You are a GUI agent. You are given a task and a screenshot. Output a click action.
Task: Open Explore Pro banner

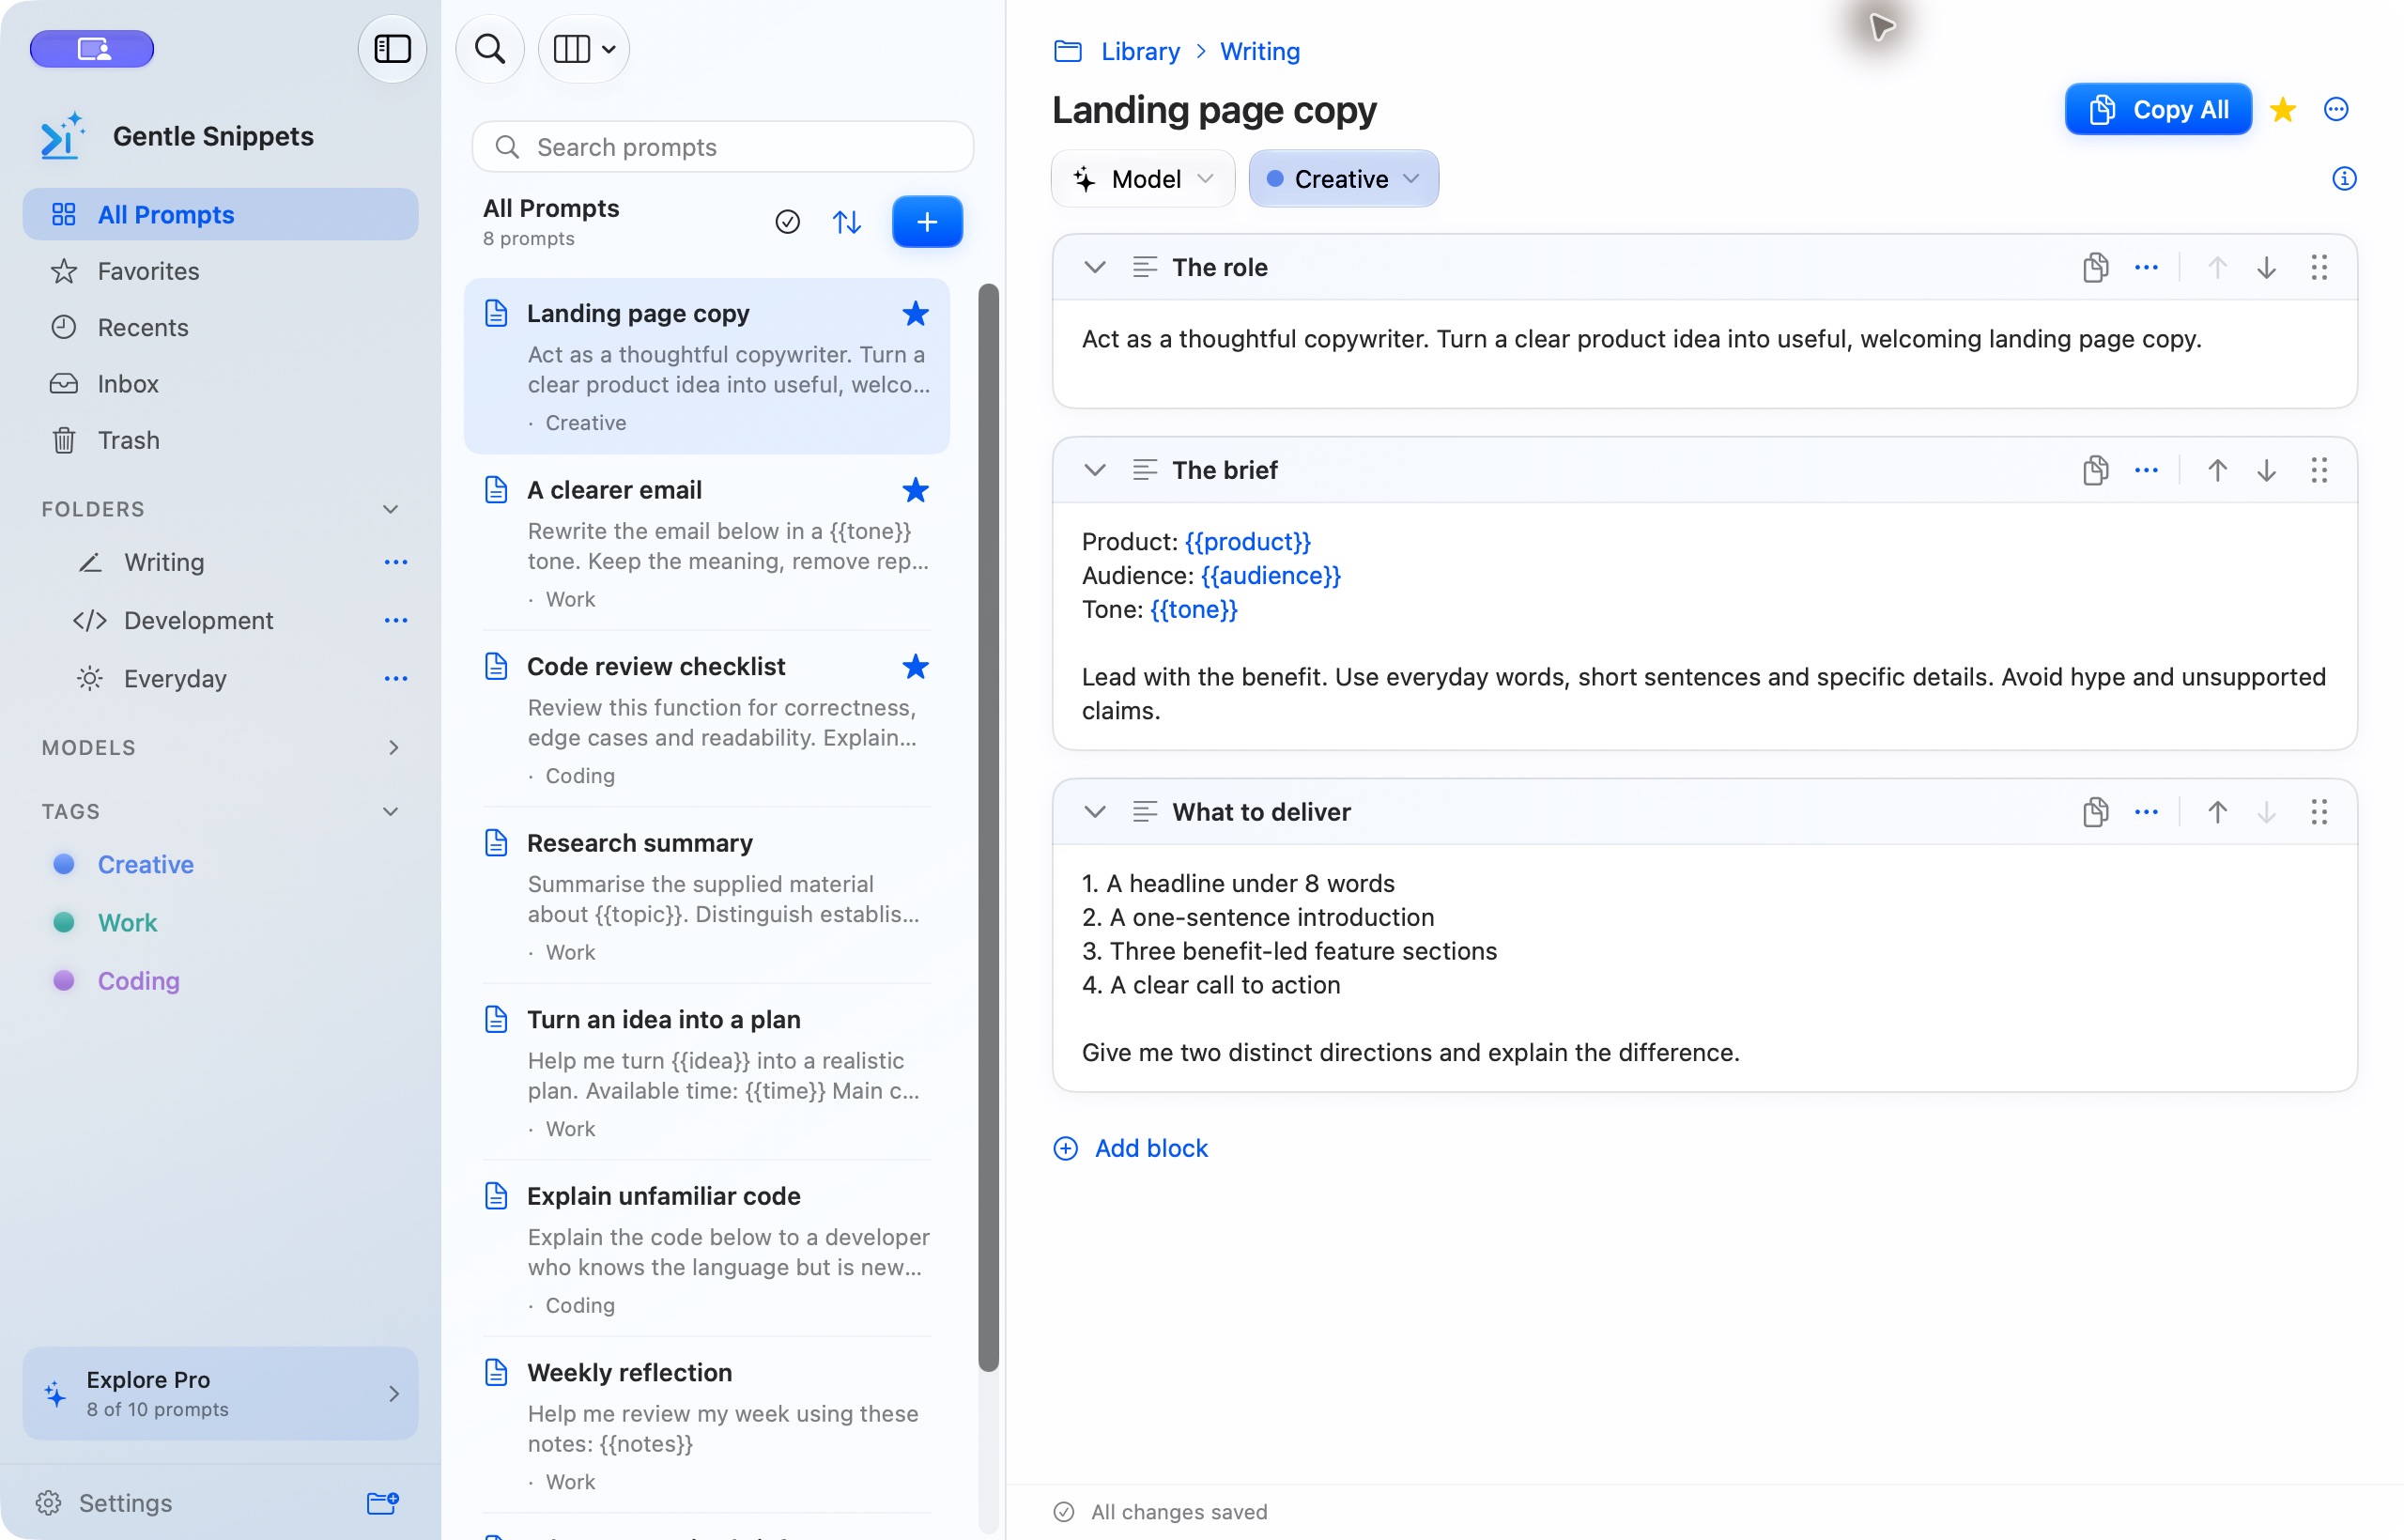tap(220, 1393)
